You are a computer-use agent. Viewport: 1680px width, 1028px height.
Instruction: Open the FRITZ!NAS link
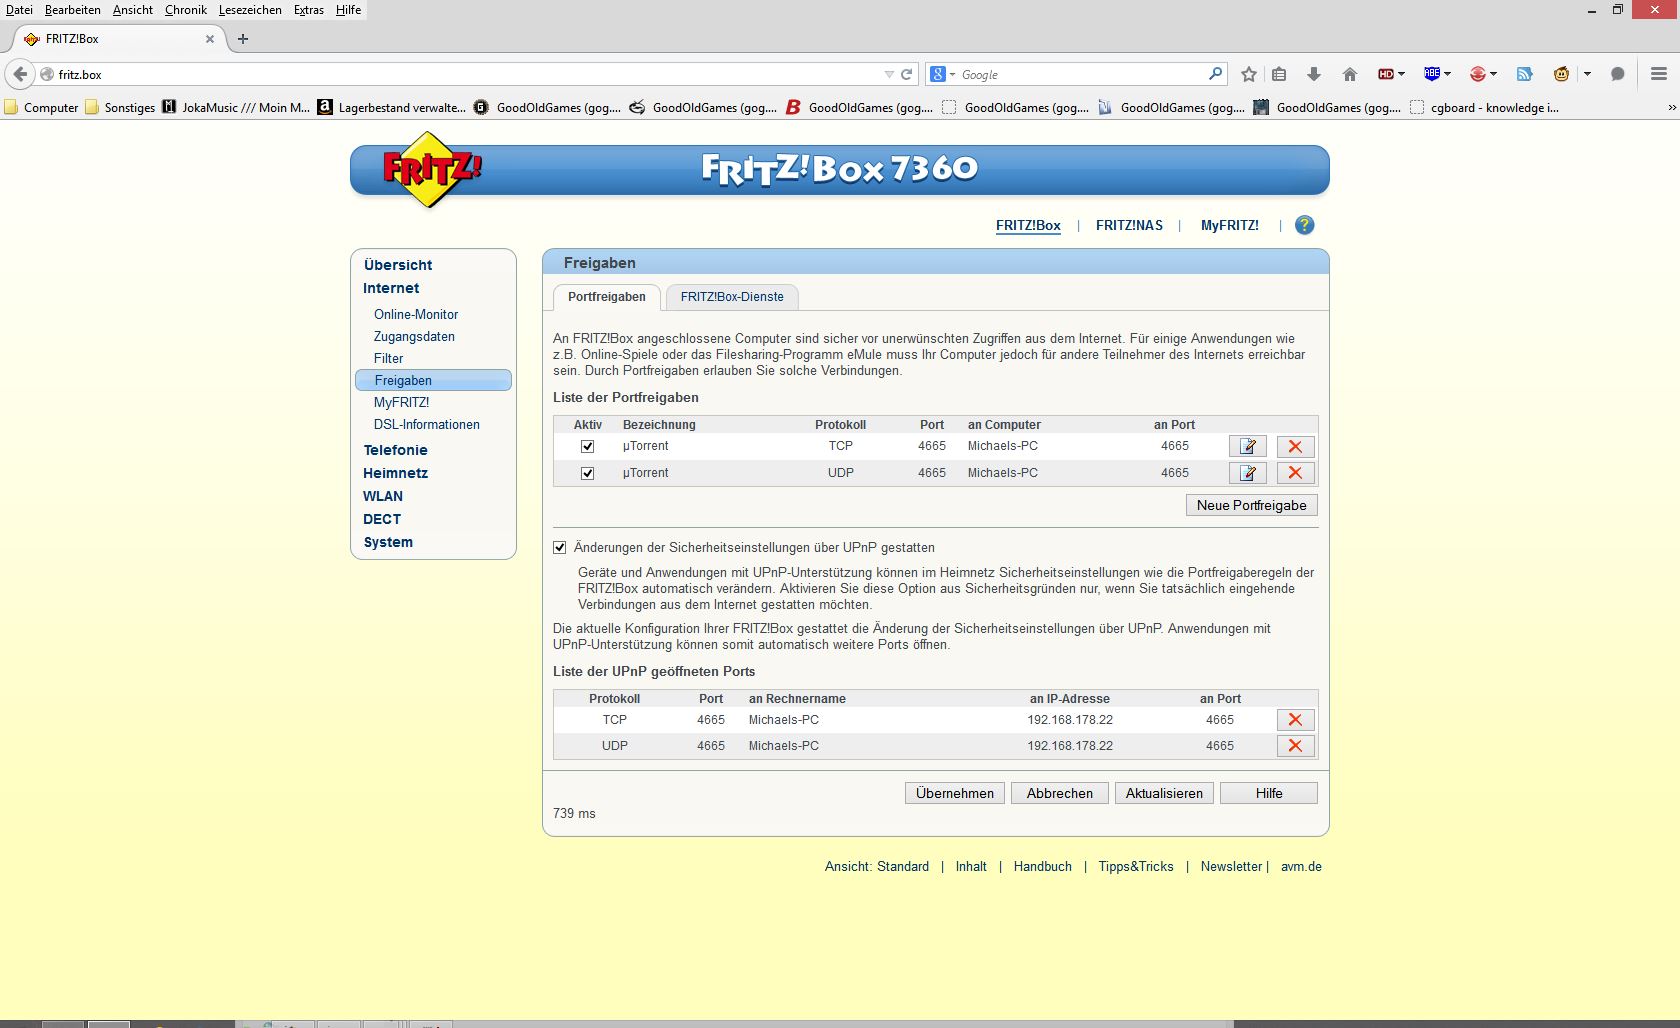click(x=1129, y=225)
